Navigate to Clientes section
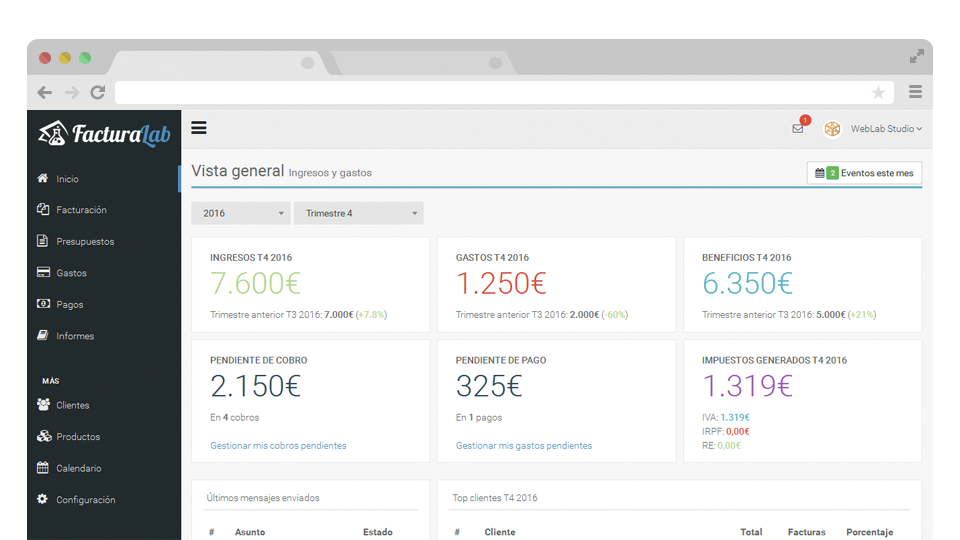 pos(72,405)
